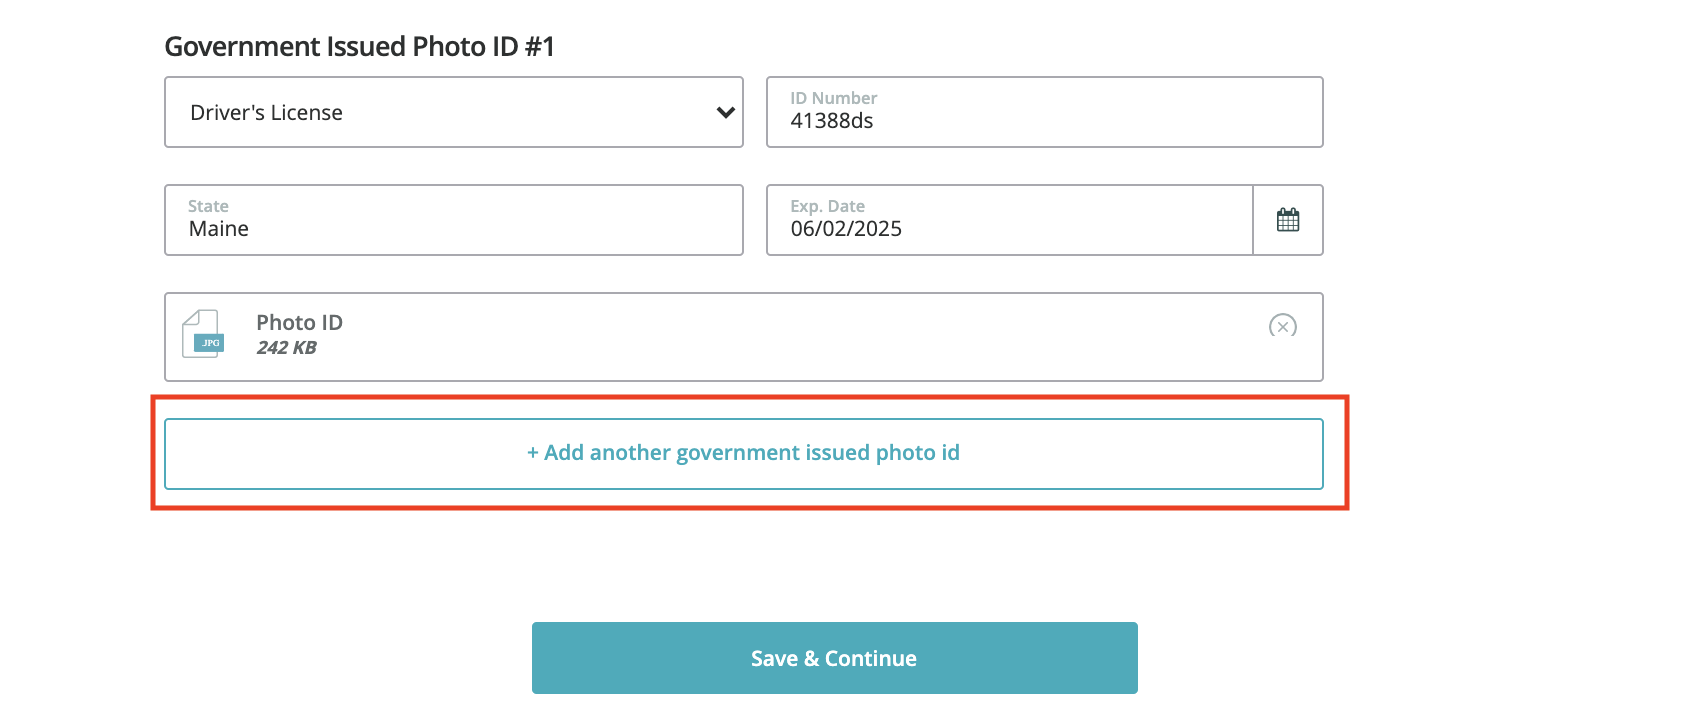
Task: Remove the uploaded Photo ID file
Action: (x=1283, y=326)
